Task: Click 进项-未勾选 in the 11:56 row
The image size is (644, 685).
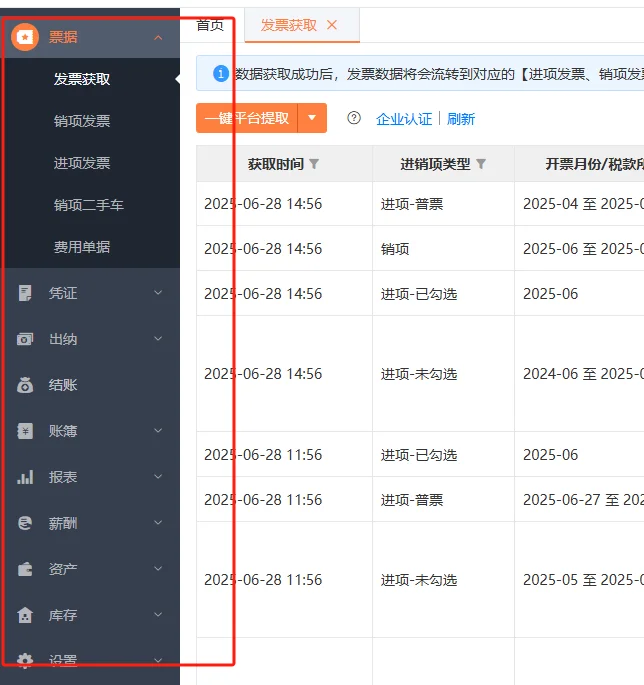Action: (419, 580)
